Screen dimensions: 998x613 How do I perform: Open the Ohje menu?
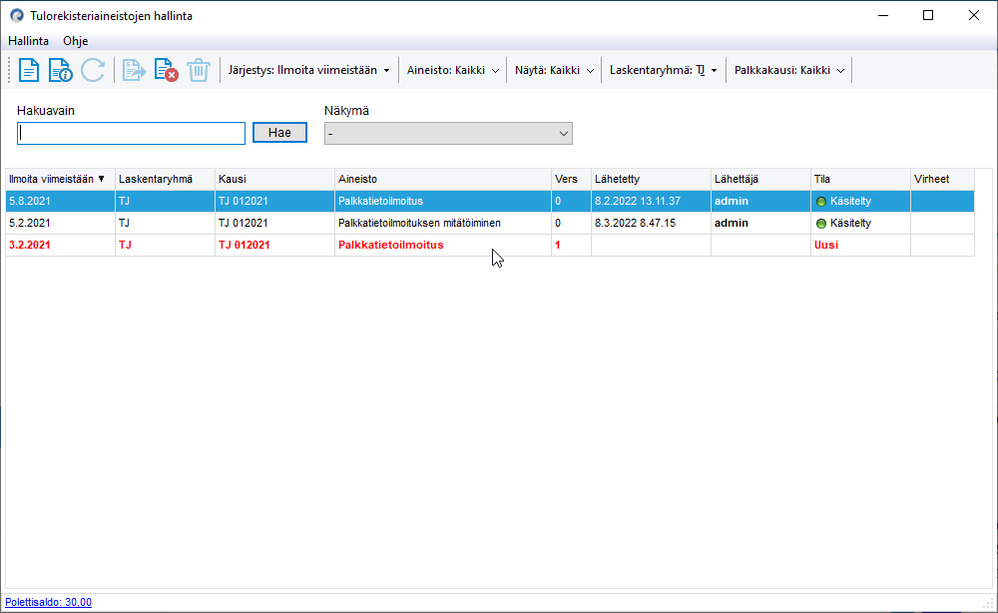tap(75, 41)
